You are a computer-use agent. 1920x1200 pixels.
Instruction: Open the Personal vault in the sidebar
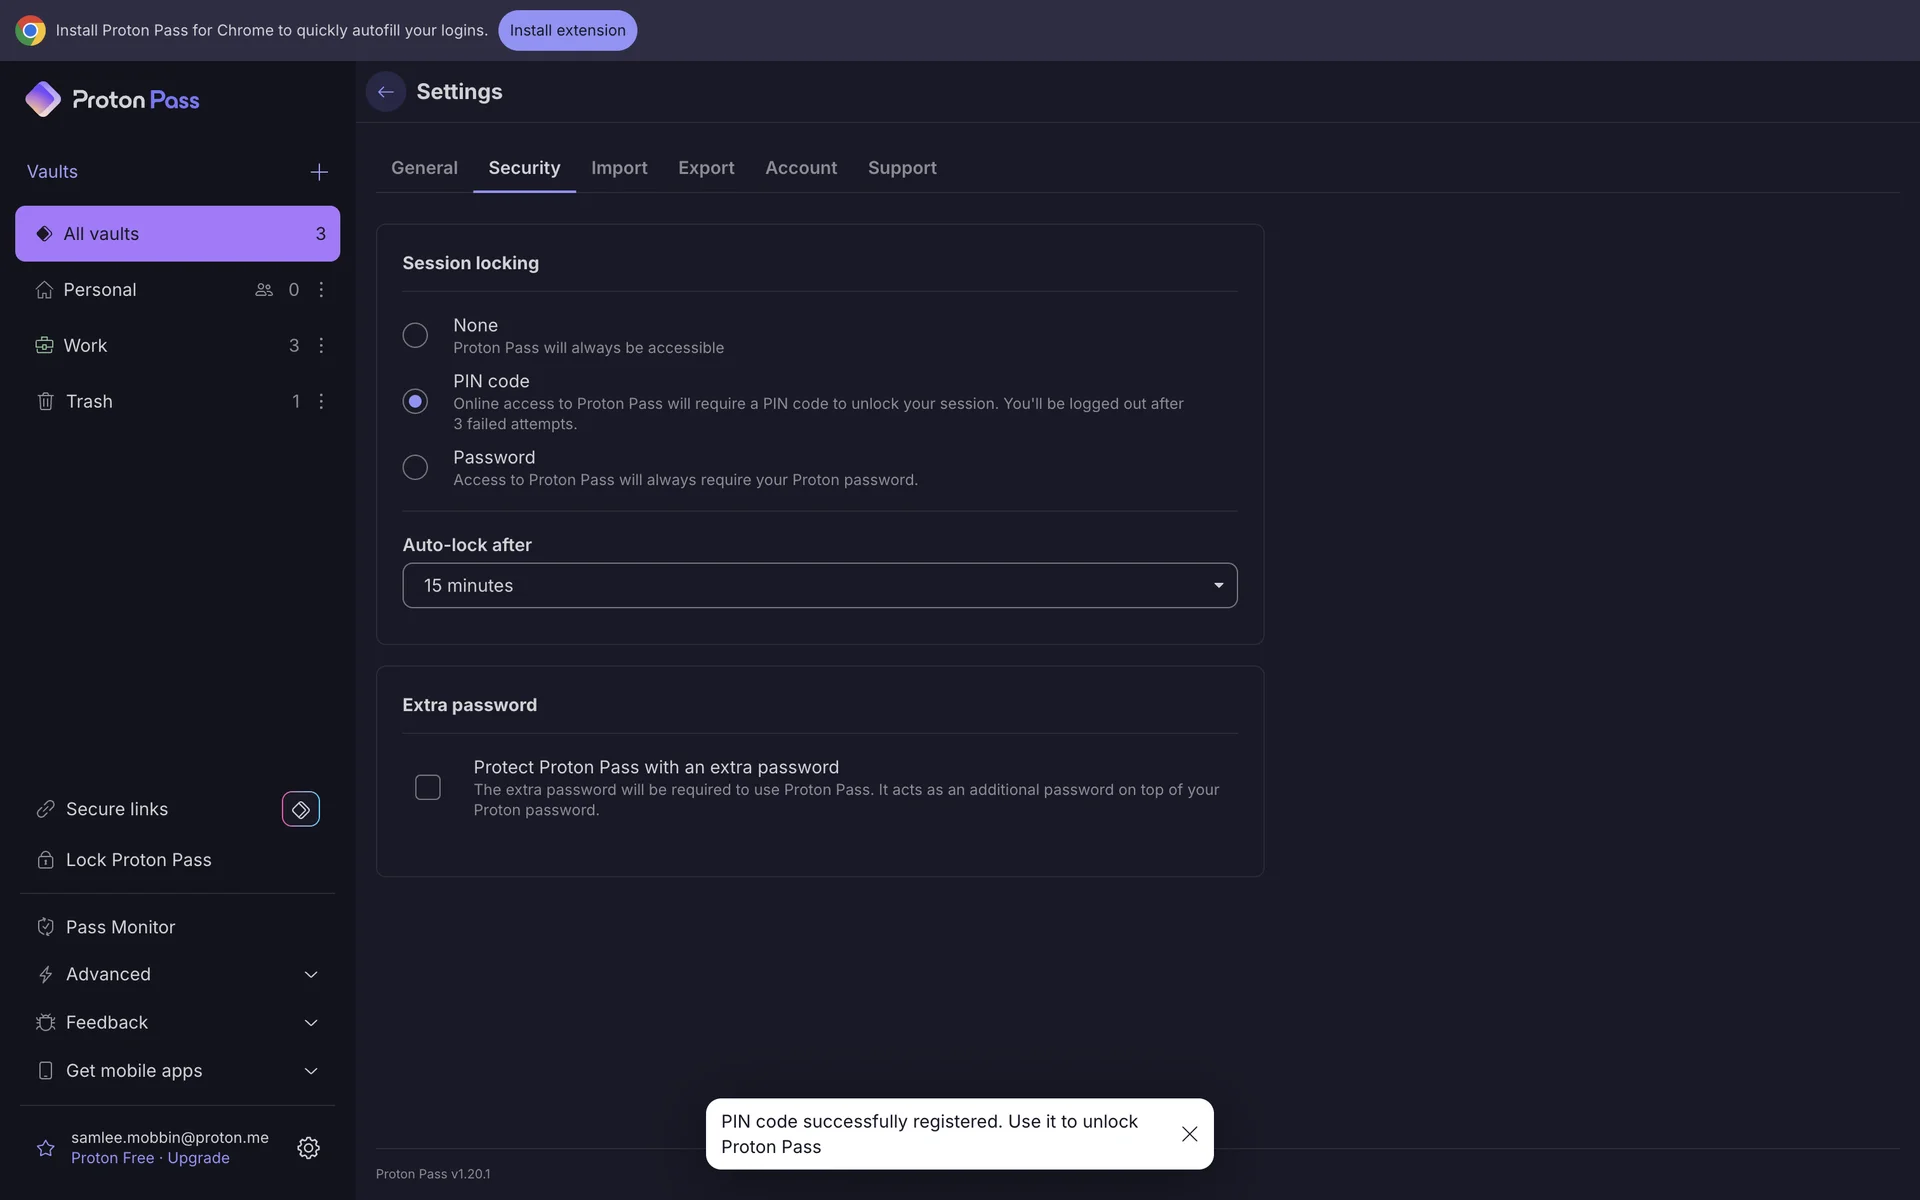[100, 290]
